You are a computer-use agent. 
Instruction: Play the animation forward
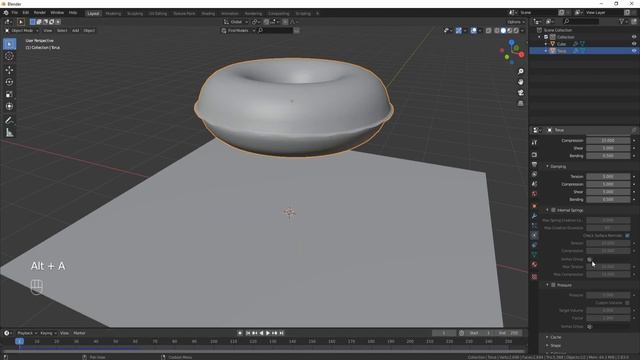[268, 333]
